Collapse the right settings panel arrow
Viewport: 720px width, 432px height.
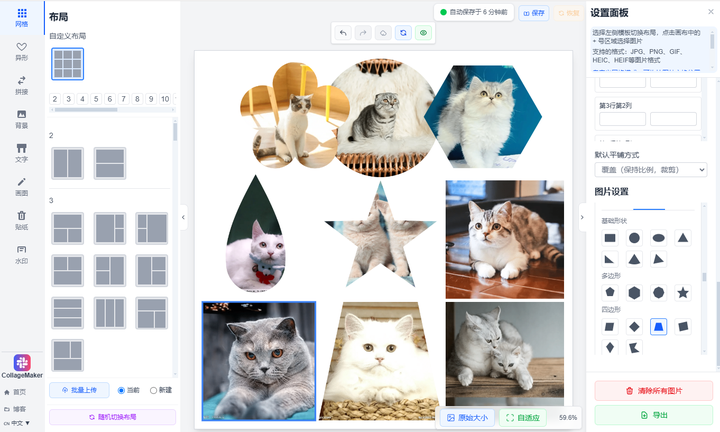[x=583, y=216]
